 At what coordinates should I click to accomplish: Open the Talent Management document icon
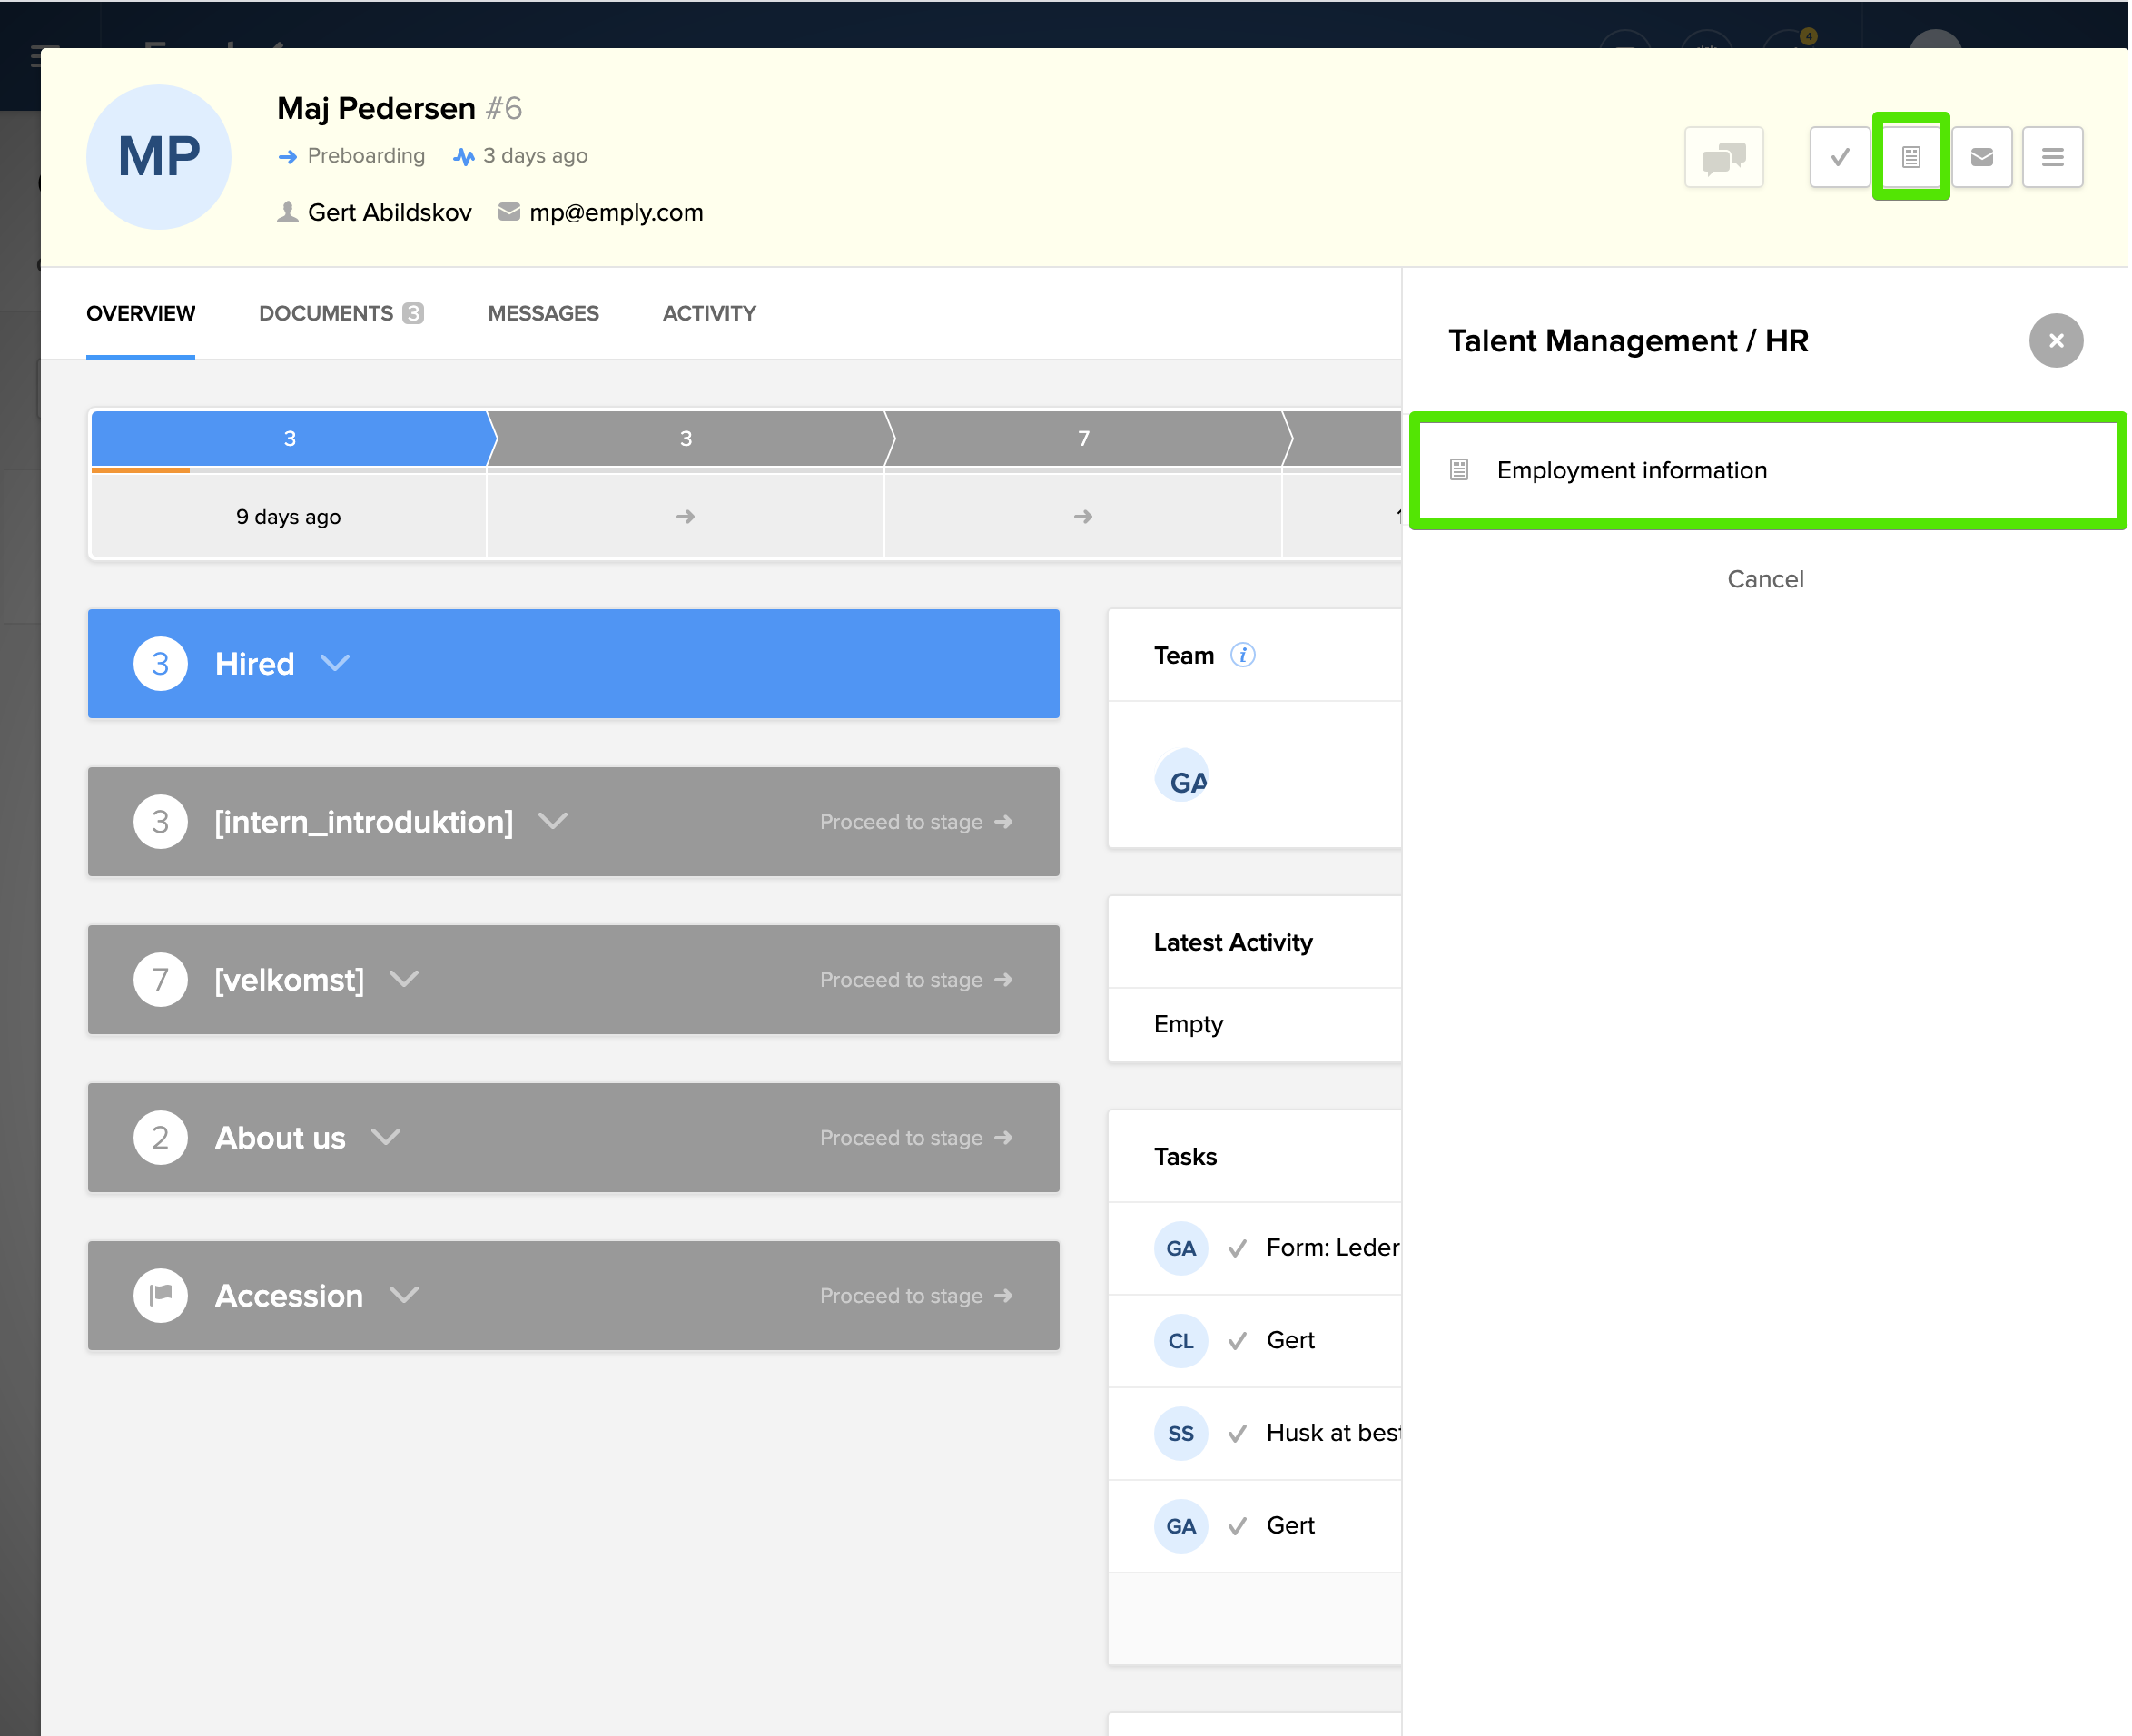click(x=1910, y=157)
